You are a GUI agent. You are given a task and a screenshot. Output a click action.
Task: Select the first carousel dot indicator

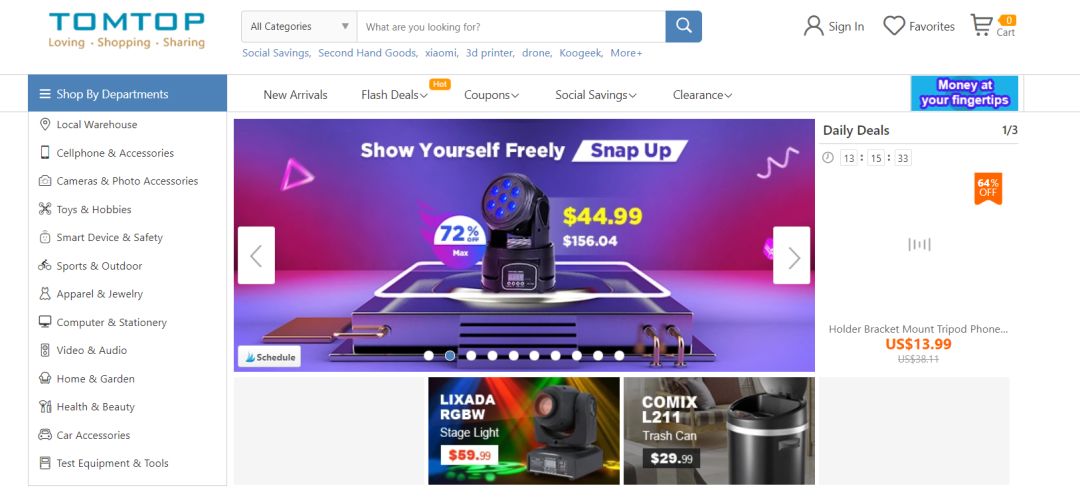coord(428,355)
